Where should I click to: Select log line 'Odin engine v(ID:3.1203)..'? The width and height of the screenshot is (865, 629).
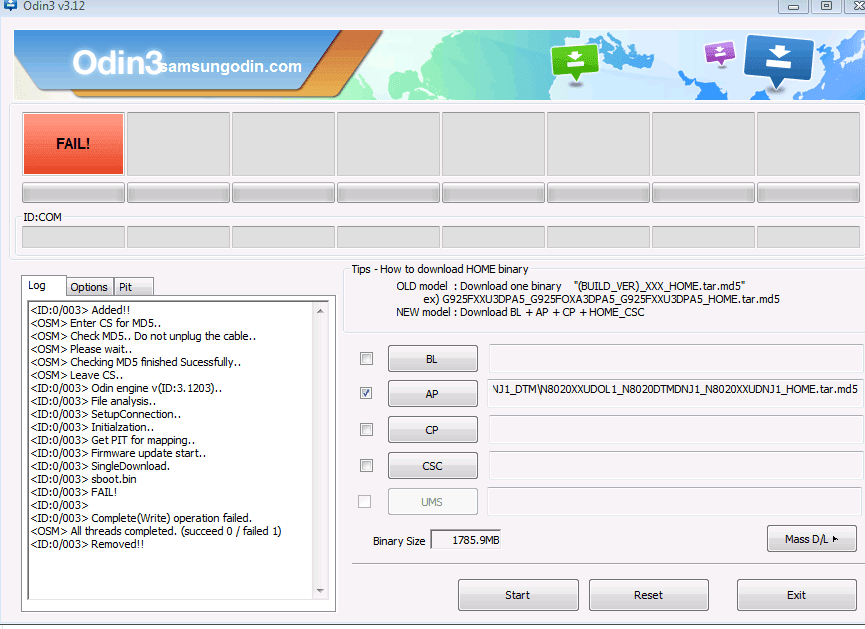coord(126,388)
